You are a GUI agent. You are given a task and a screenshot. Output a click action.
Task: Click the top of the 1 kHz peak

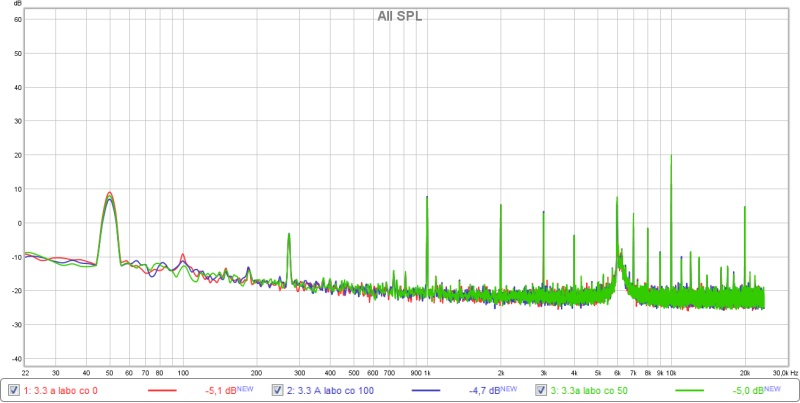click(427, 197)
